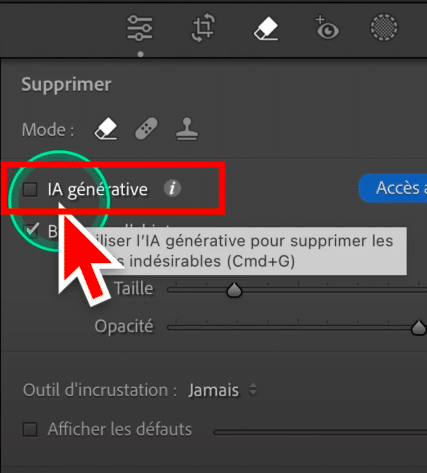Choose the bandage Heal mode
The height and width of the screenshot is (473, 427).
click(146, 128)
